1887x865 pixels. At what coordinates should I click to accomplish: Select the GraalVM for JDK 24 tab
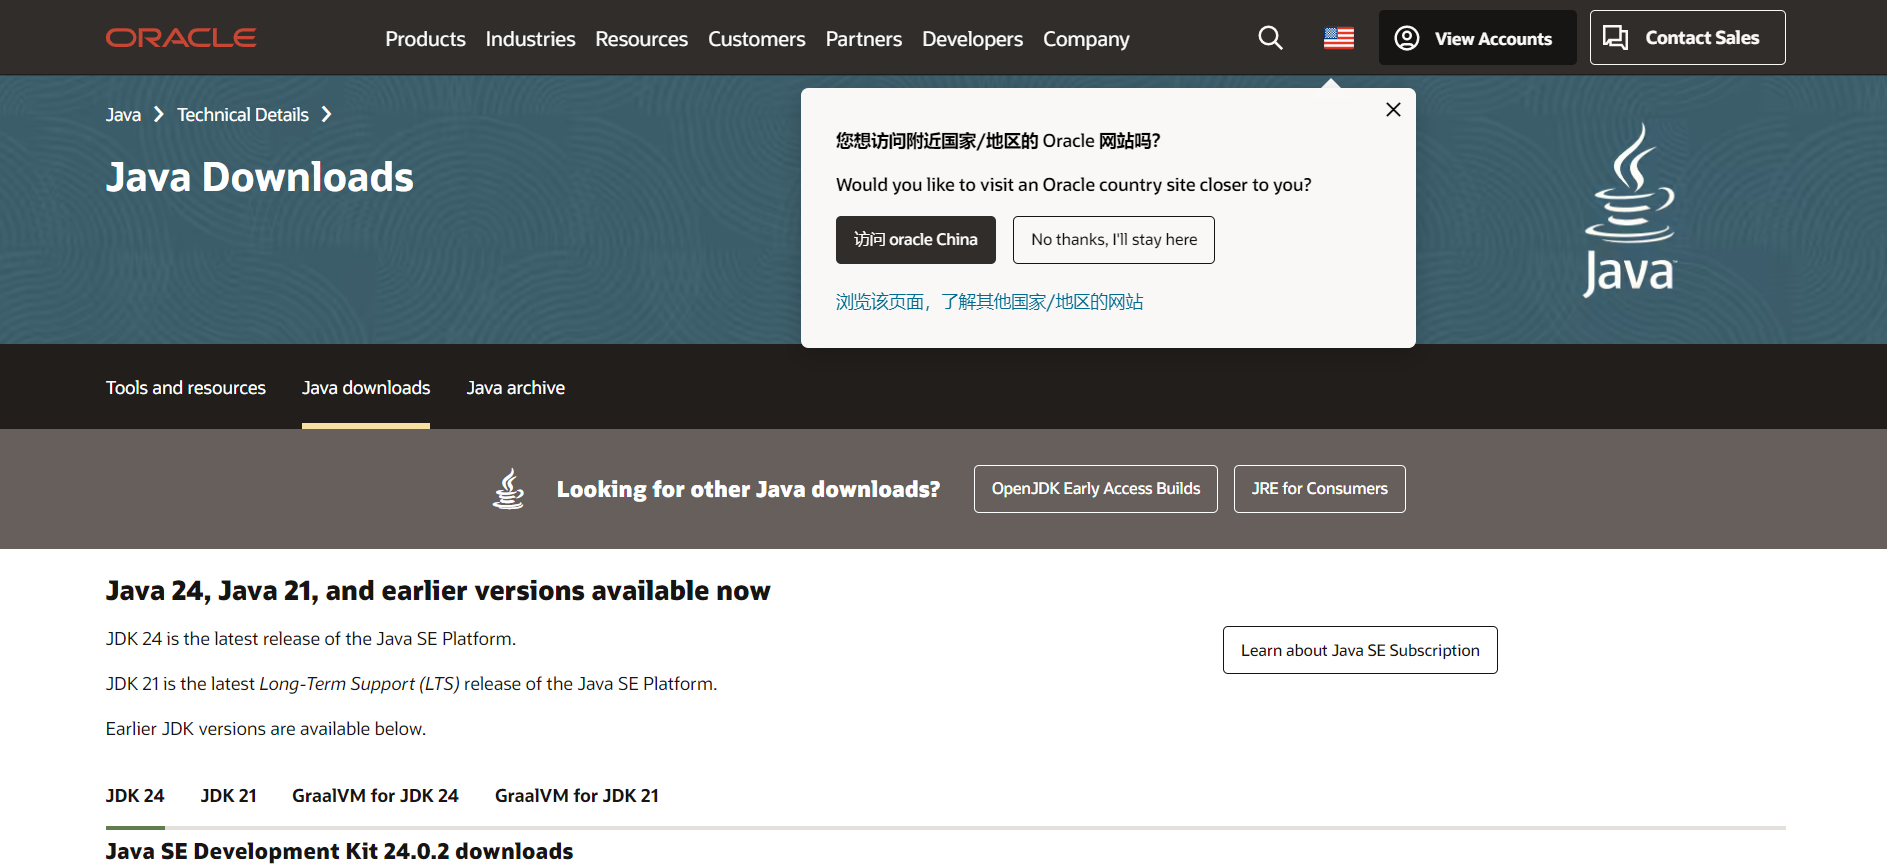(x=375, y=796)
